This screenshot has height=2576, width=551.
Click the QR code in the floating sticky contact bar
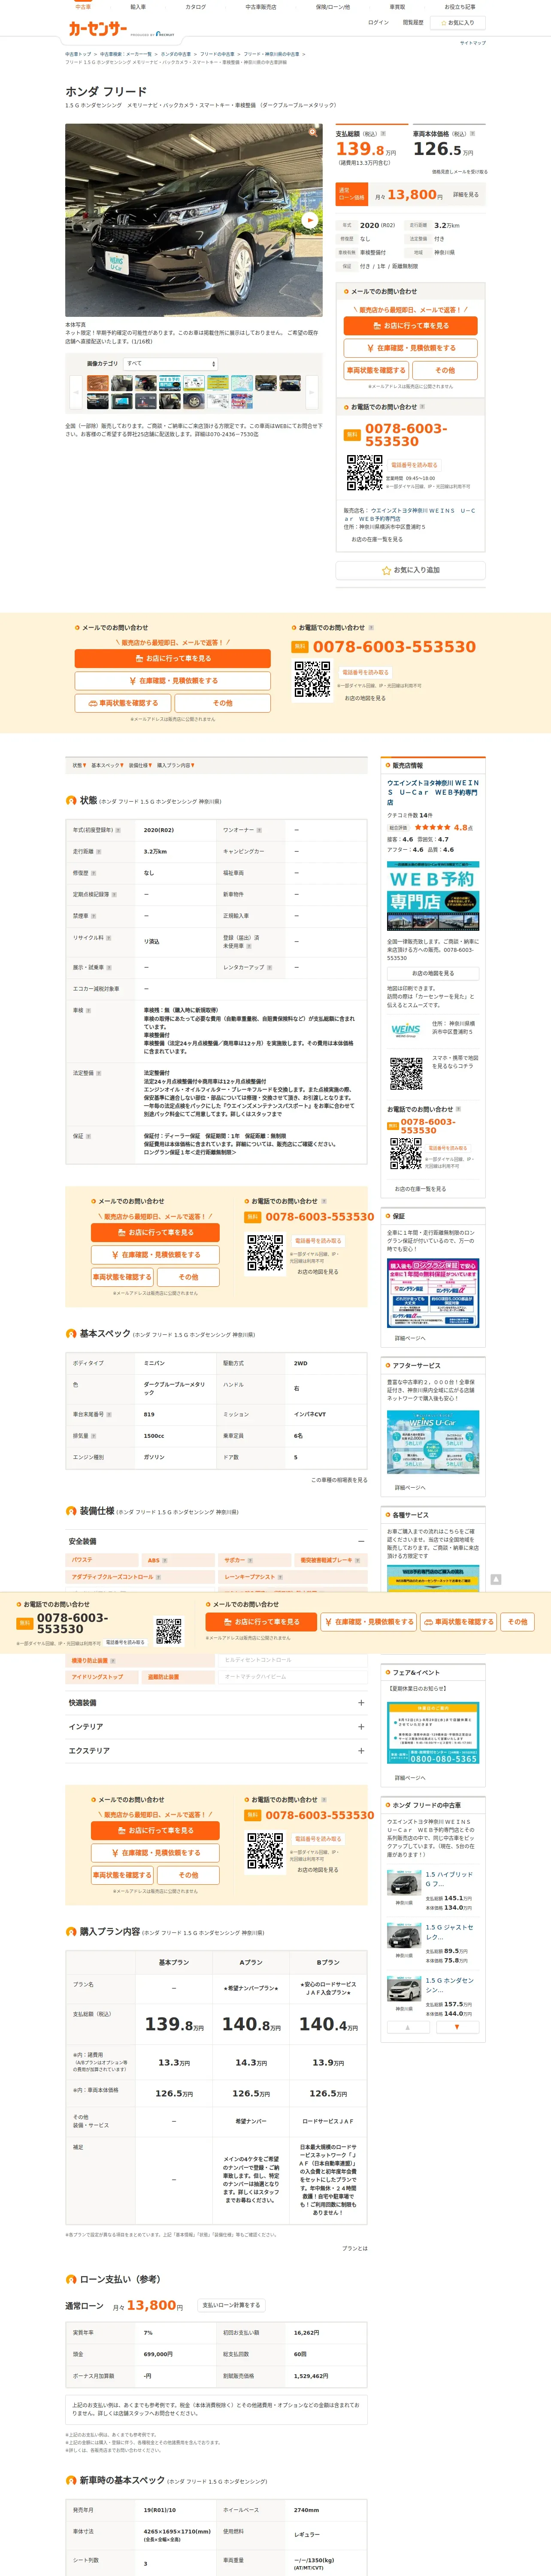pos(169,1631)
